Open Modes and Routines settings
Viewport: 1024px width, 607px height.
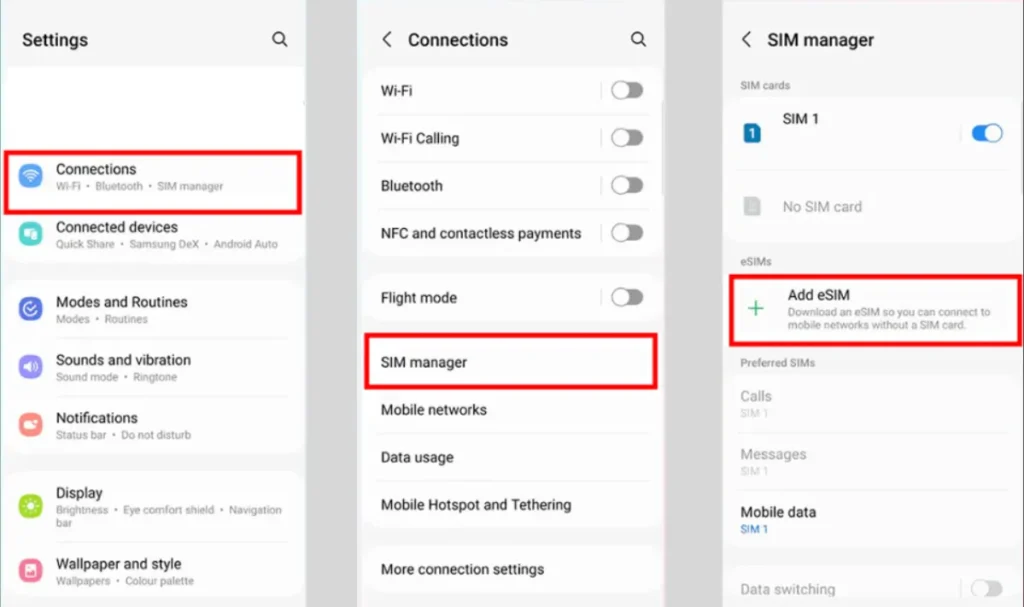[x=153, y=310]
